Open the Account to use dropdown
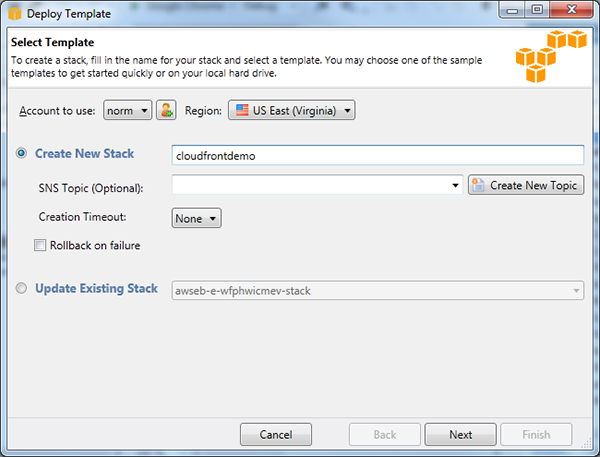The image size is (600, 457). point(127,110)
